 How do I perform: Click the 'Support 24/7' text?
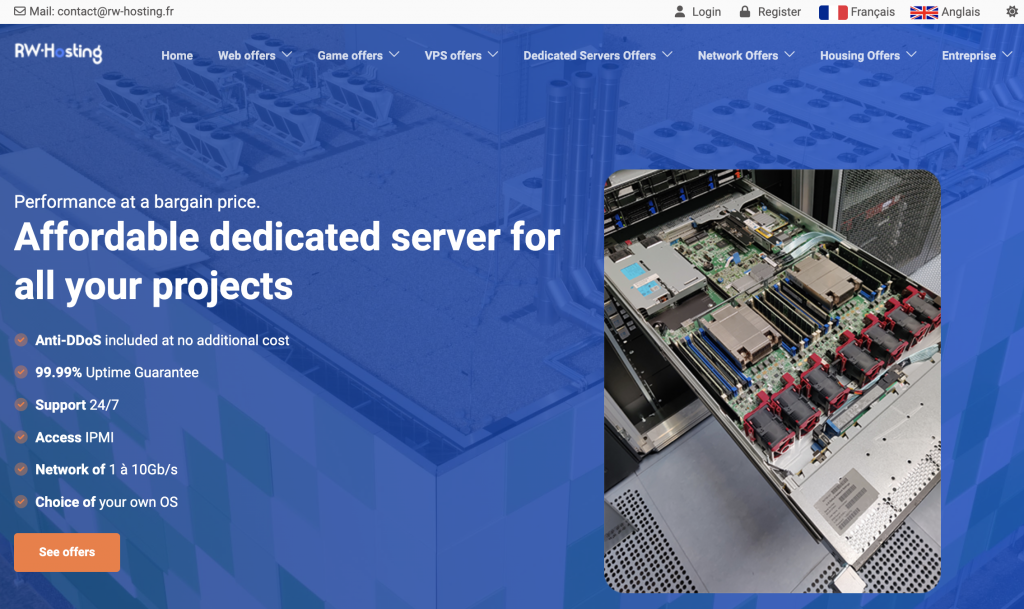pos(77,405)
